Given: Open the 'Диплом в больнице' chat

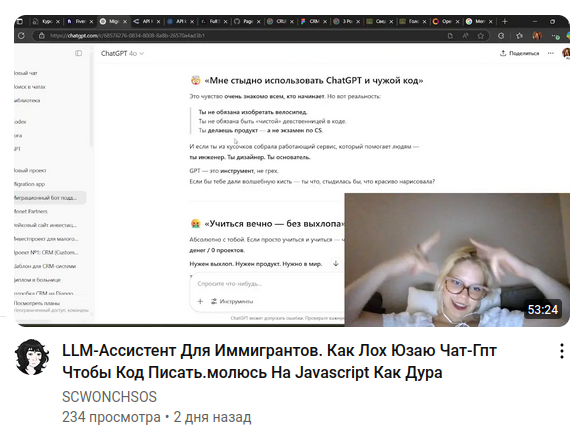Looking at the screenshot, I should (37, 280).
